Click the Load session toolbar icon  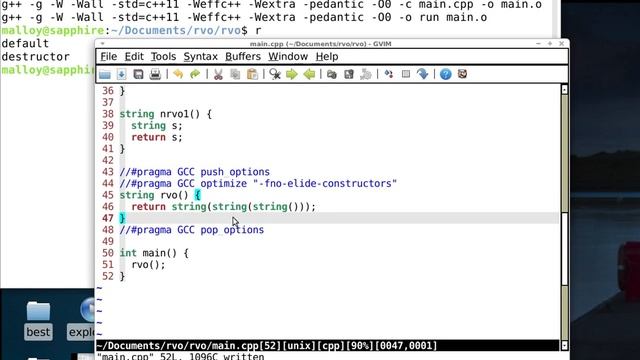click(x=331, y=74)
